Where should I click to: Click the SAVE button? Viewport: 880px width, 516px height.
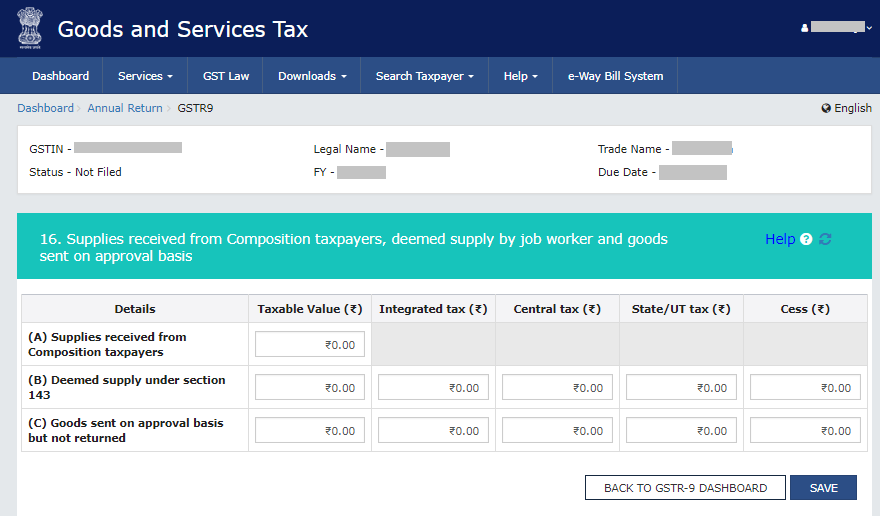(x=823, y=488)
